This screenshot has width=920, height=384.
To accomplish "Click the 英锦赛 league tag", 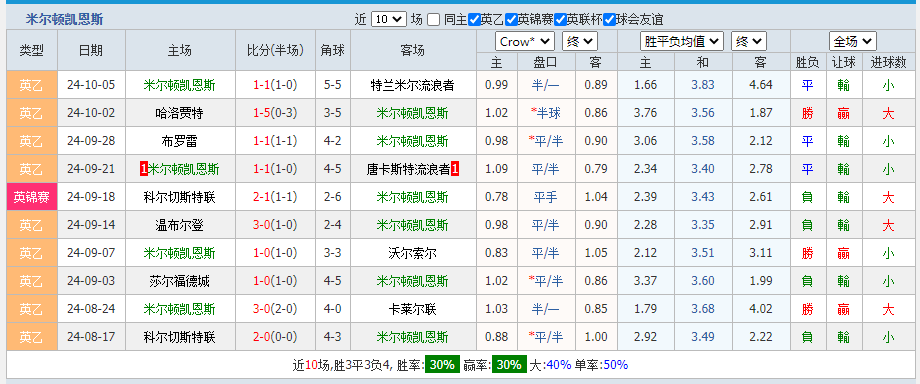I will click(32, 197).
